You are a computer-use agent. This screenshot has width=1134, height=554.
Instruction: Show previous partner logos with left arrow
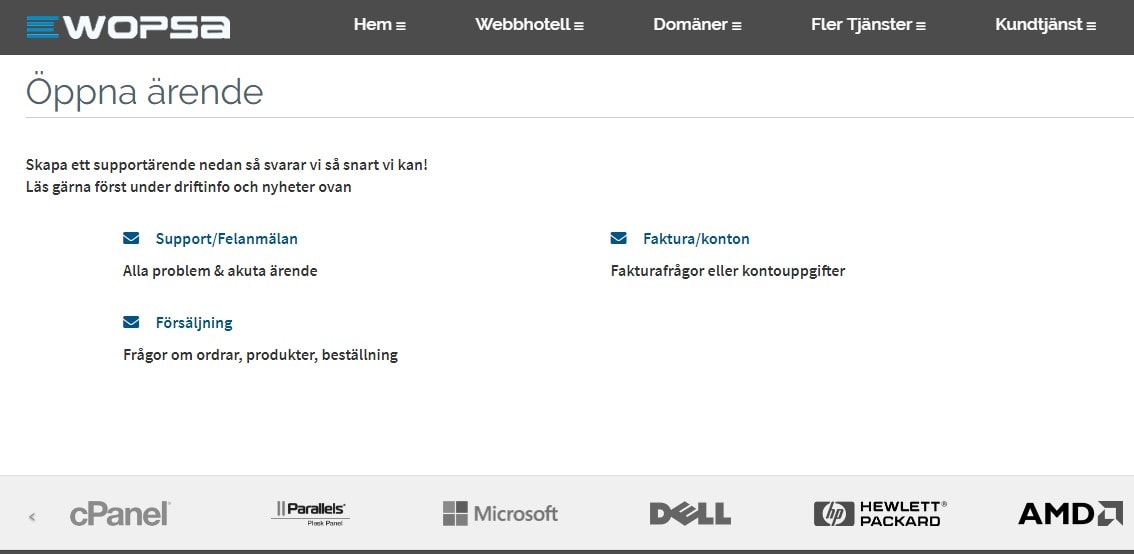point(32,516)
